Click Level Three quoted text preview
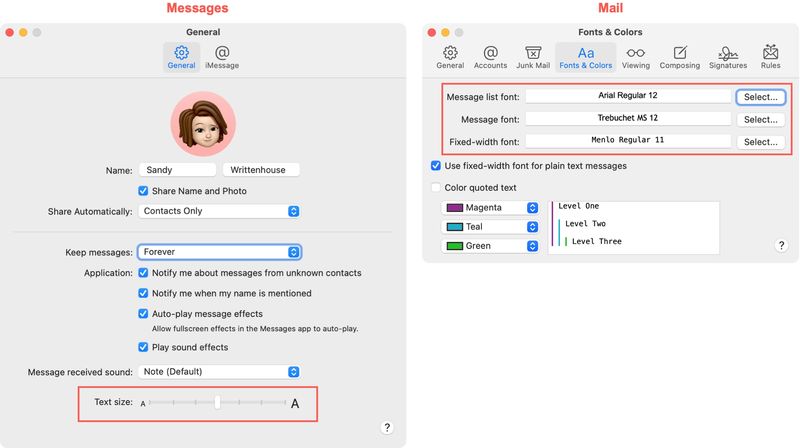Image resolution: width=800 pixels, height=448 pixels. click(596, 241)
